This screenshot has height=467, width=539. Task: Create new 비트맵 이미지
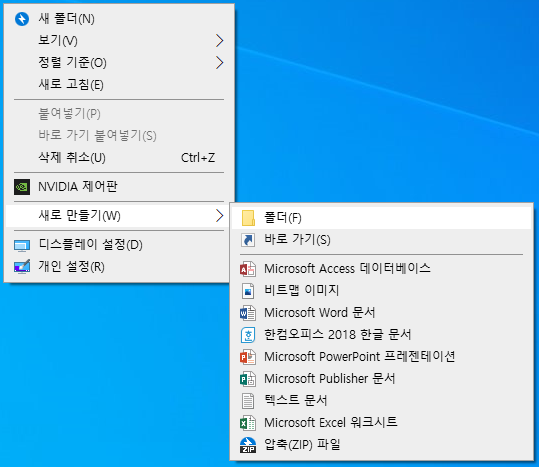382,291
